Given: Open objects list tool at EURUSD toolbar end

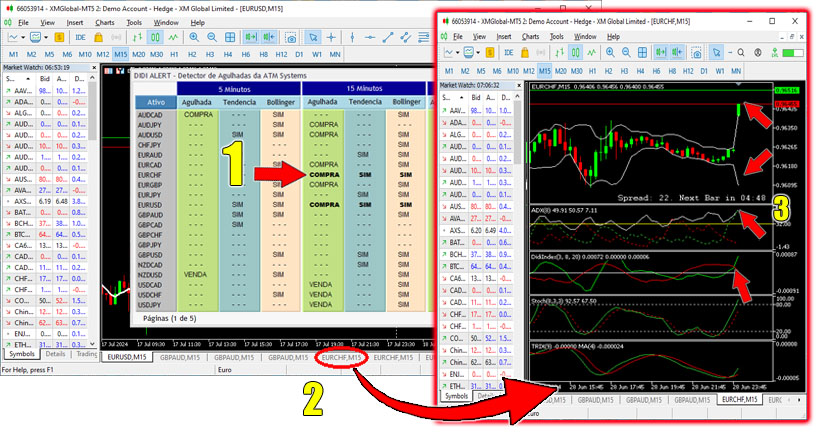Looking at the screenshot, I should point(423,37).
